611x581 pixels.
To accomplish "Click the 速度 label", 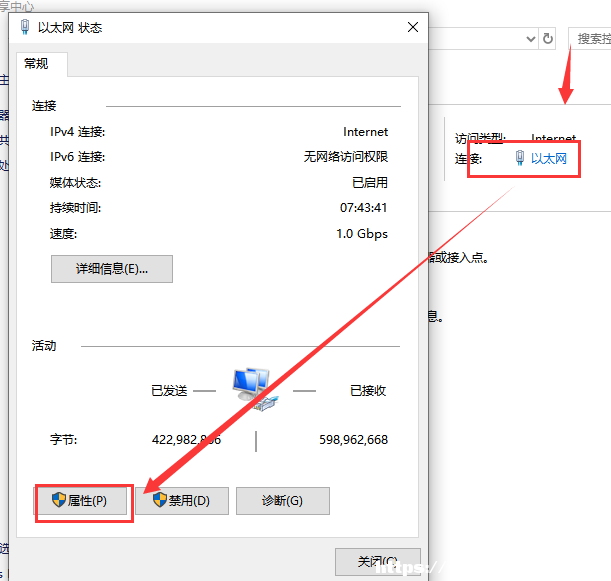I will (63, 234).
